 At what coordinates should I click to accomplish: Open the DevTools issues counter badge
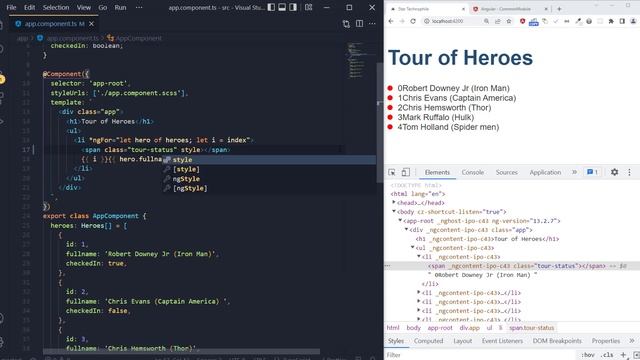click(x=592, y=172)
